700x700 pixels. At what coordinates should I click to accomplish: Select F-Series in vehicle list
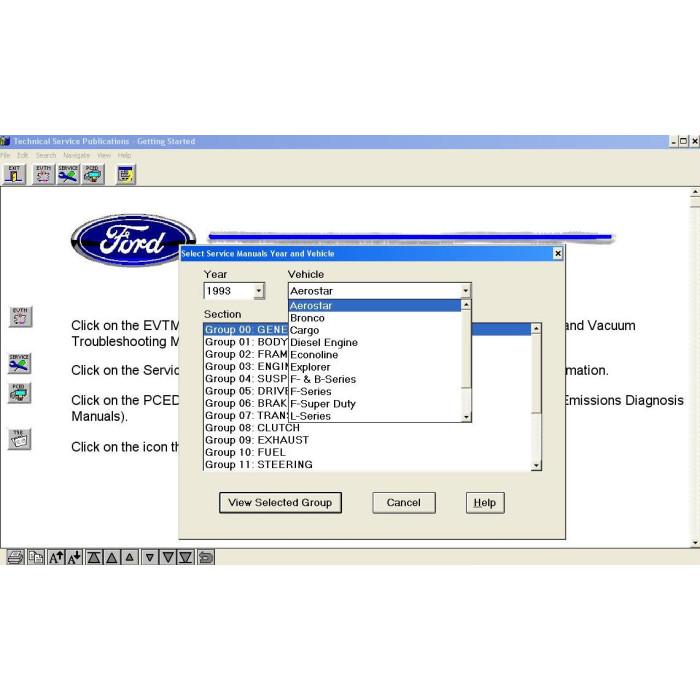[375, 392]
